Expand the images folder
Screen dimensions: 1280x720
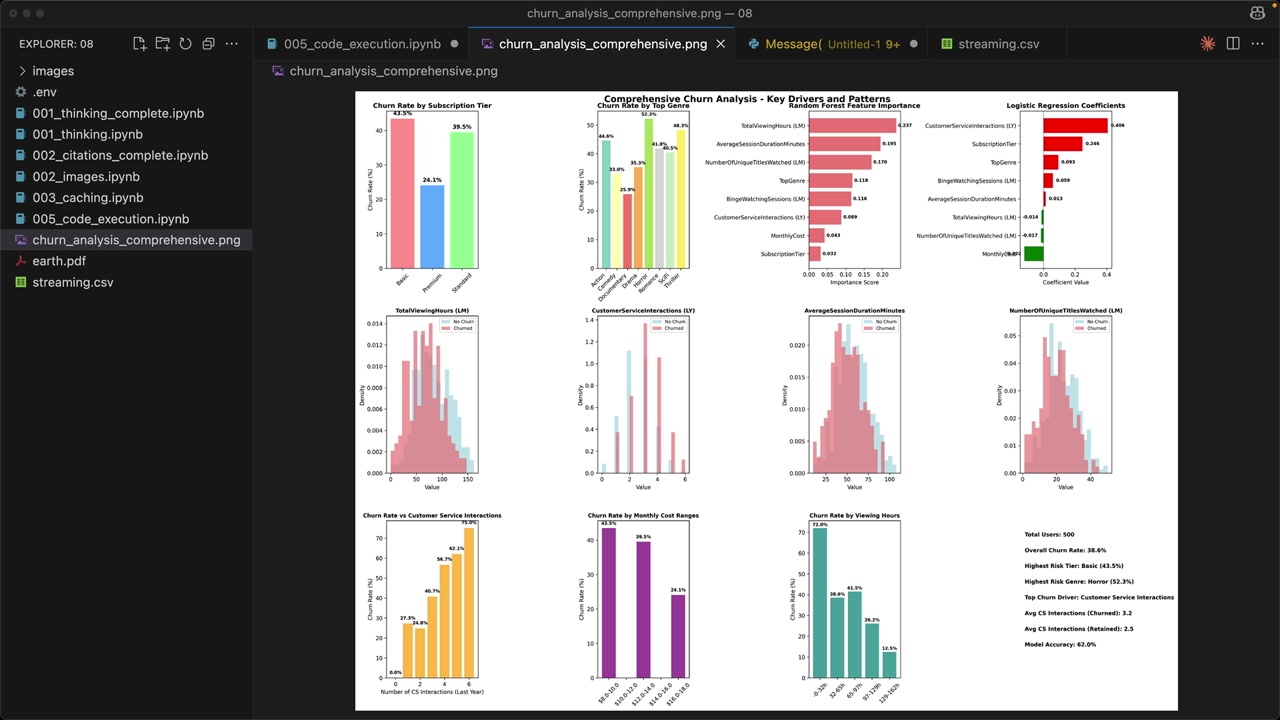point(53,71)
